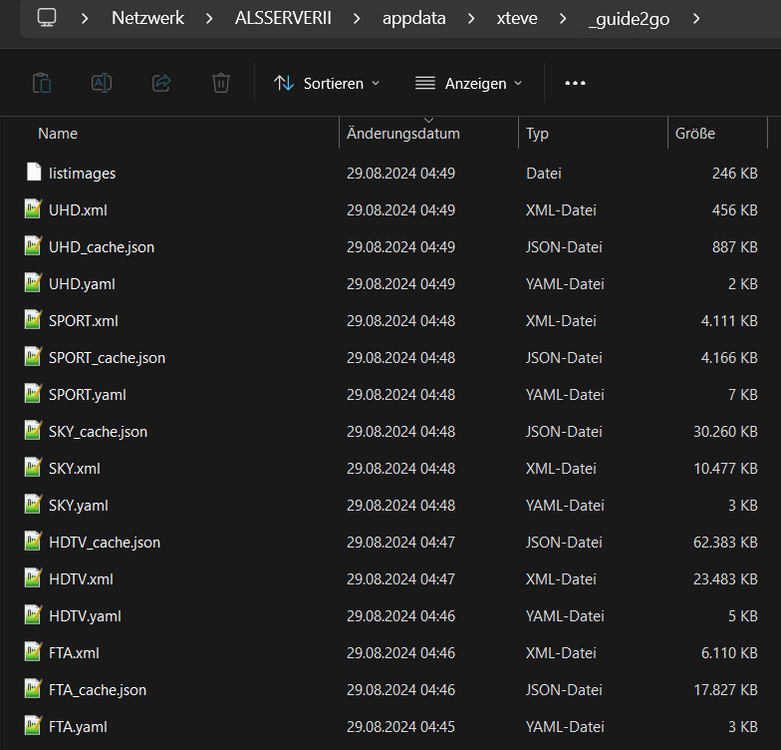Select the HDTV_cache.json file name
The width and height of the screenshot is (781, 750).
click(x=105, y=542)
